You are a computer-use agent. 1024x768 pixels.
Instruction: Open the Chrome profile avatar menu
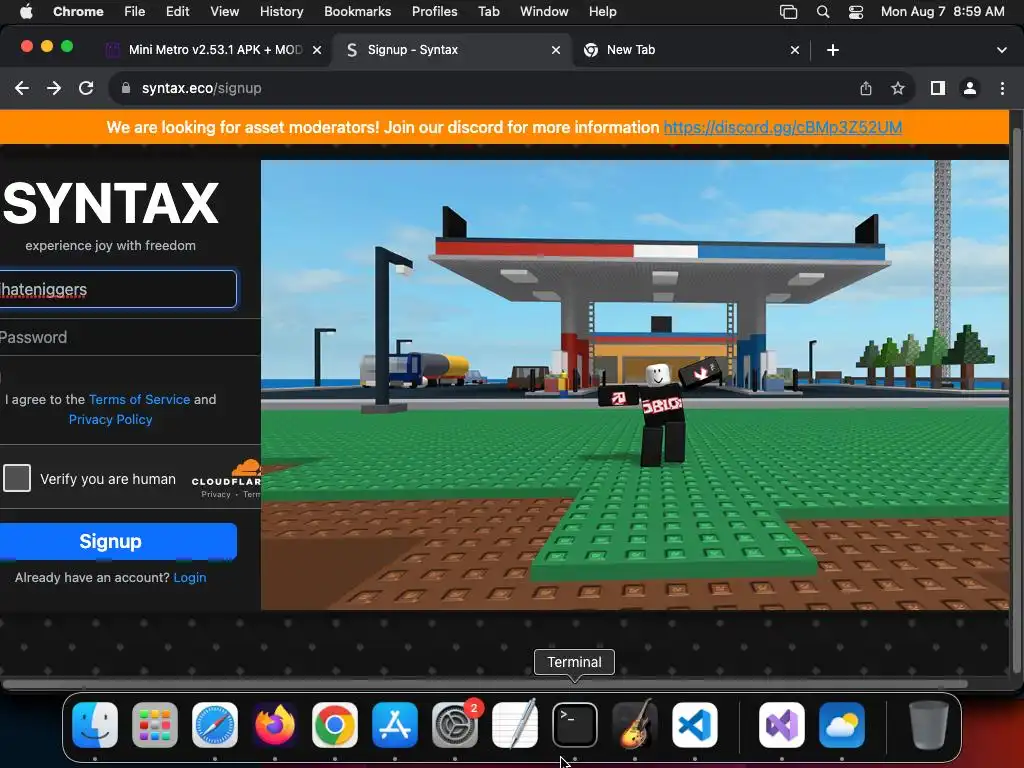coord(970,88)
